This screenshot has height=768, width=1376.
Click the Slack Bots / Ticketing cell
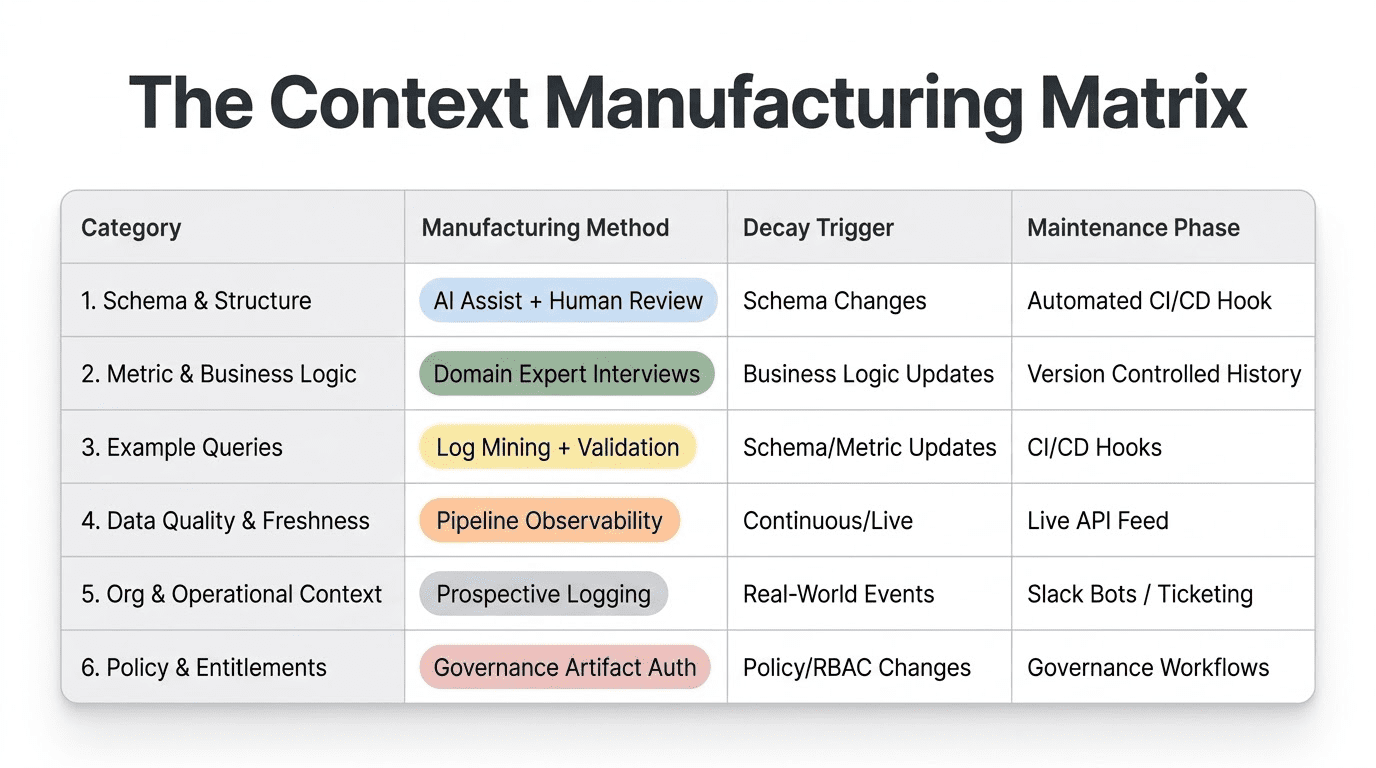(1139, 594)
